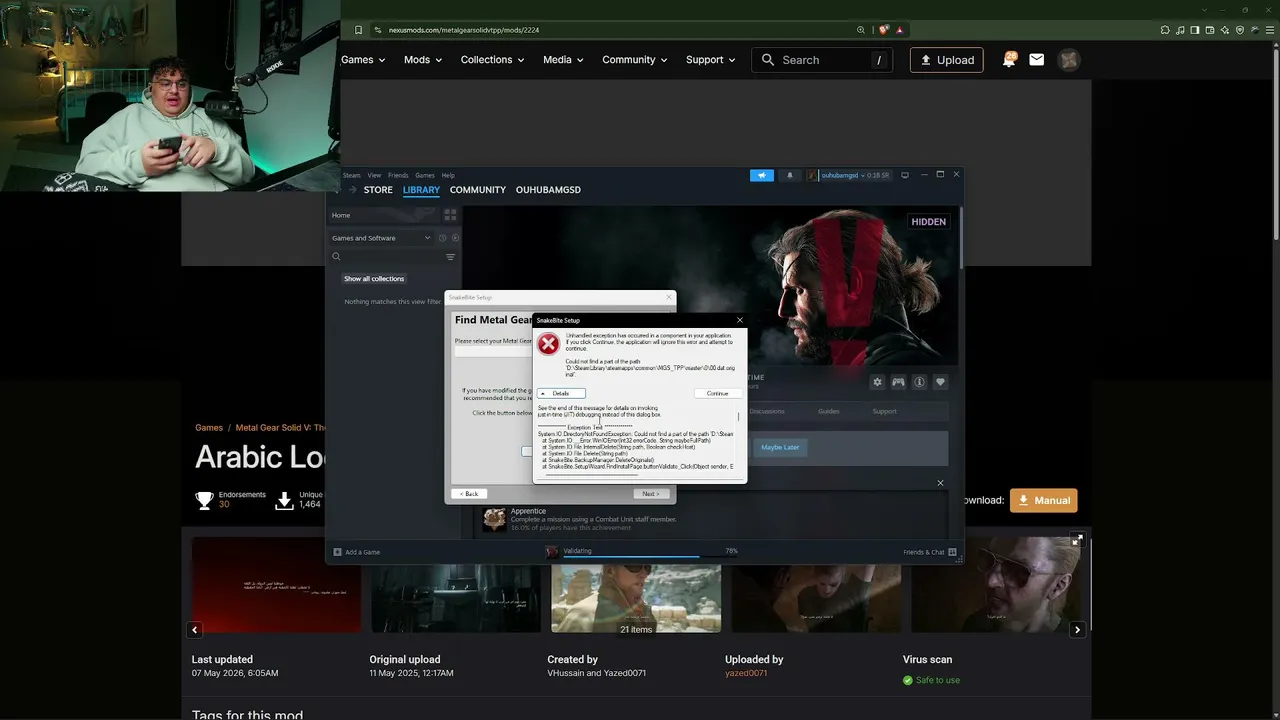Click Maybe Later on Steam page
Image resolution: width=1280 pixels, height=720 pixels.
[x=780, y=447]
